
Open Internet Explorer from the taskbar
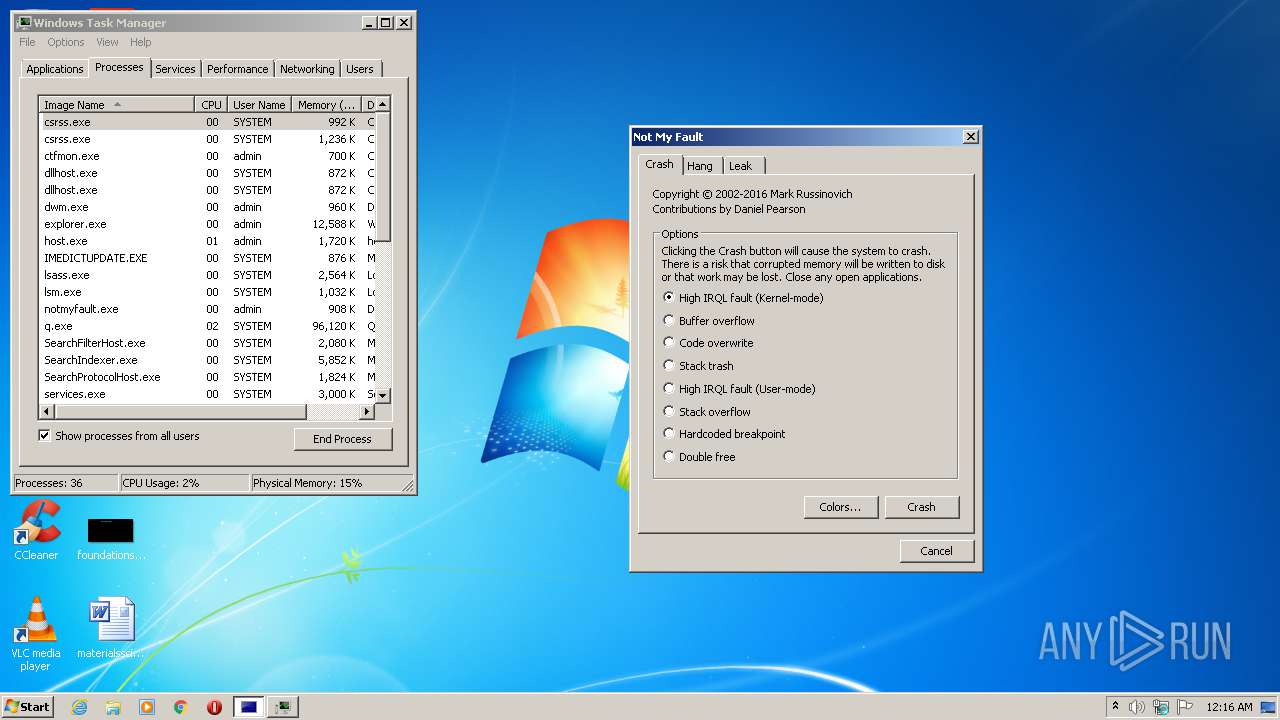click(x=80, y=707)
